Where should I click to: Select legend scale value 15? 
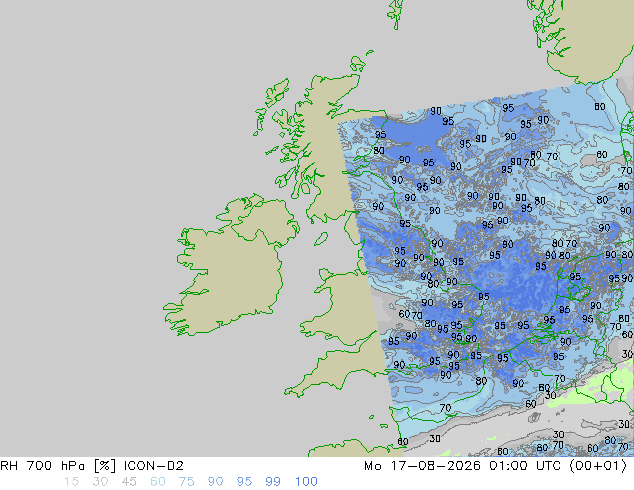pyautogui.click(x=71, y=482)
